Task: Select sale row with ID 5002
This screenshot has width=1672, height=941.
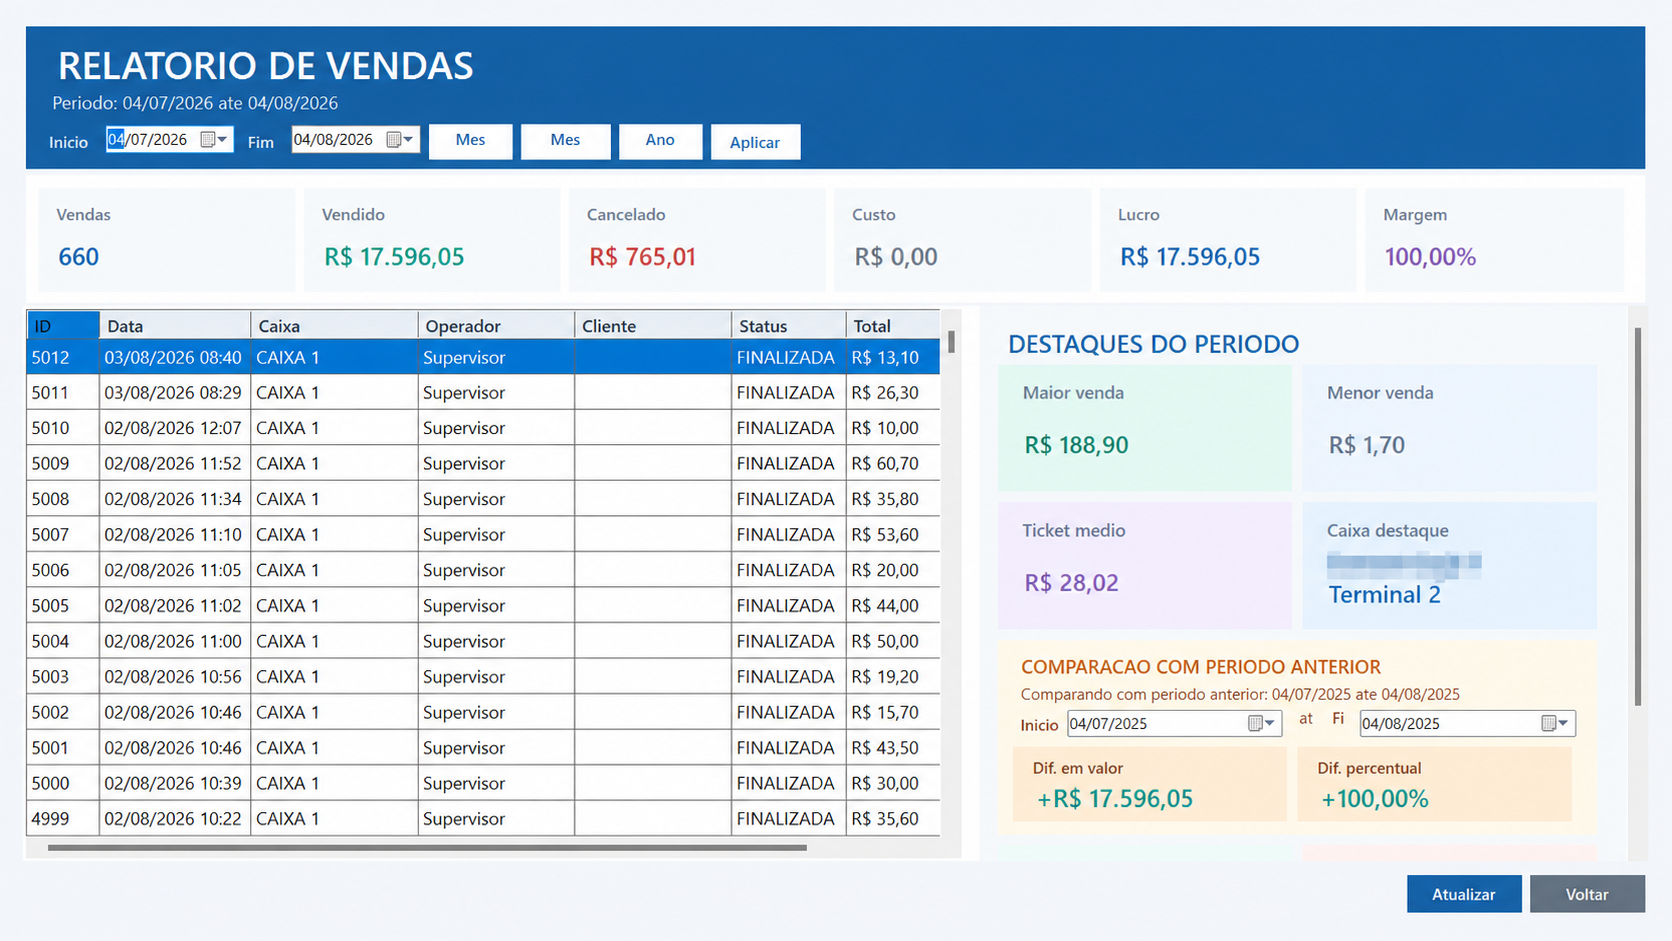Action: click(x=483, y=712)
